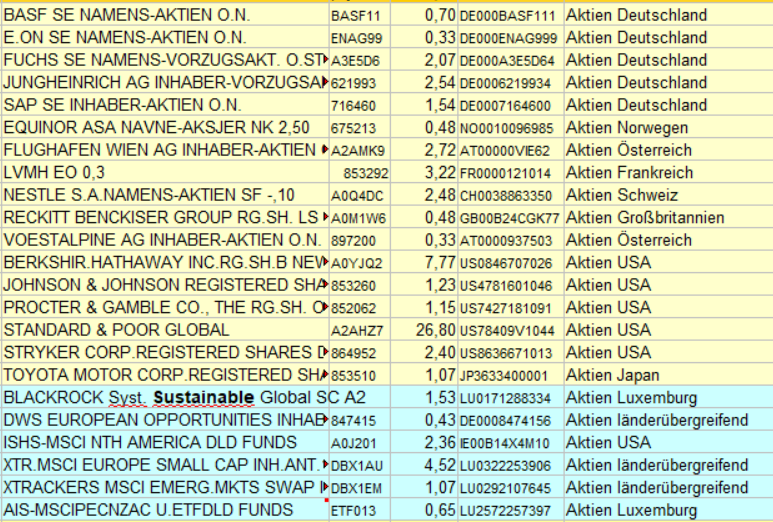Select AIS-MSCIPECNZAC U.ETFDLD FUNDS cell
773x522 pixels.
165,510
